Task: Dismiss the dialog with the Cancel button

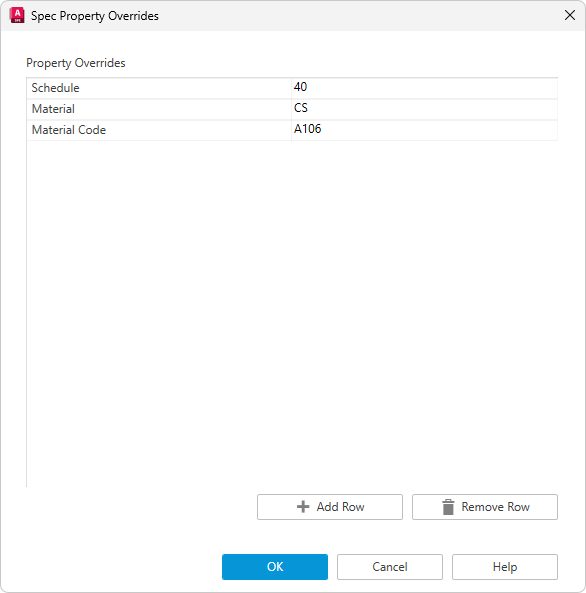Action: point(390,567)
